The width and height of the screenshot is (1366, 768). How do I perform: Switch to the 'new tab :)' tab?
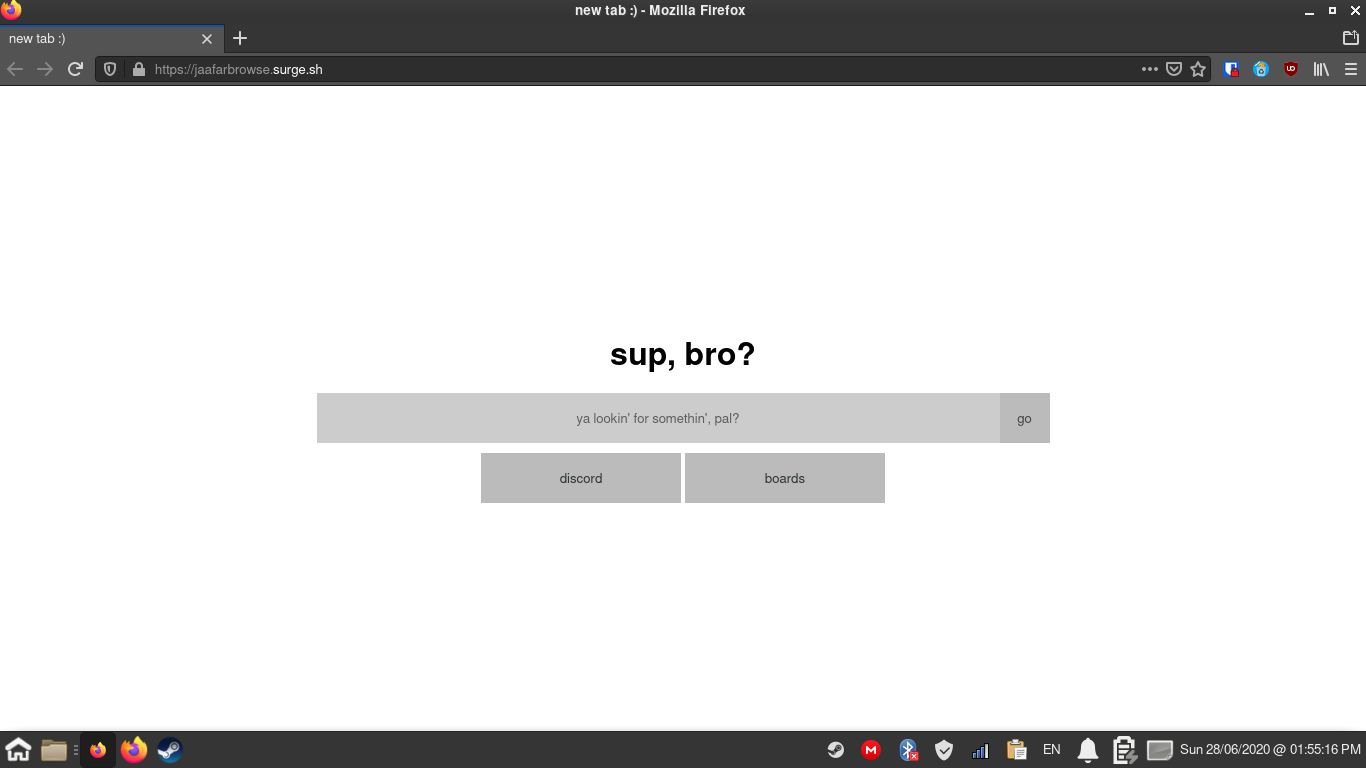[100, 38]
